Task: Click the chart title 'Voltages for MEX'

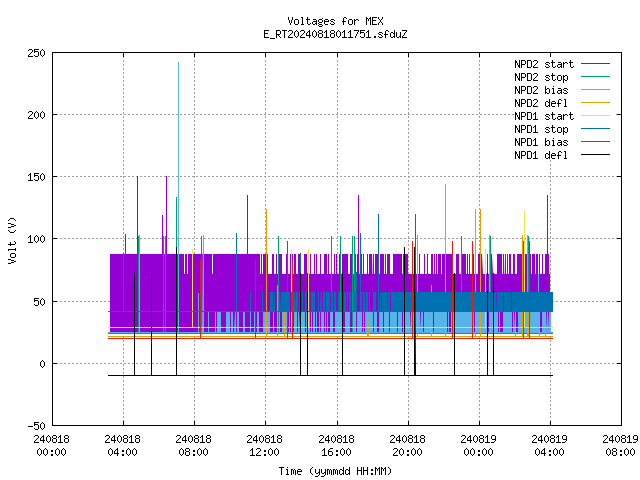Action: [335, 21]
